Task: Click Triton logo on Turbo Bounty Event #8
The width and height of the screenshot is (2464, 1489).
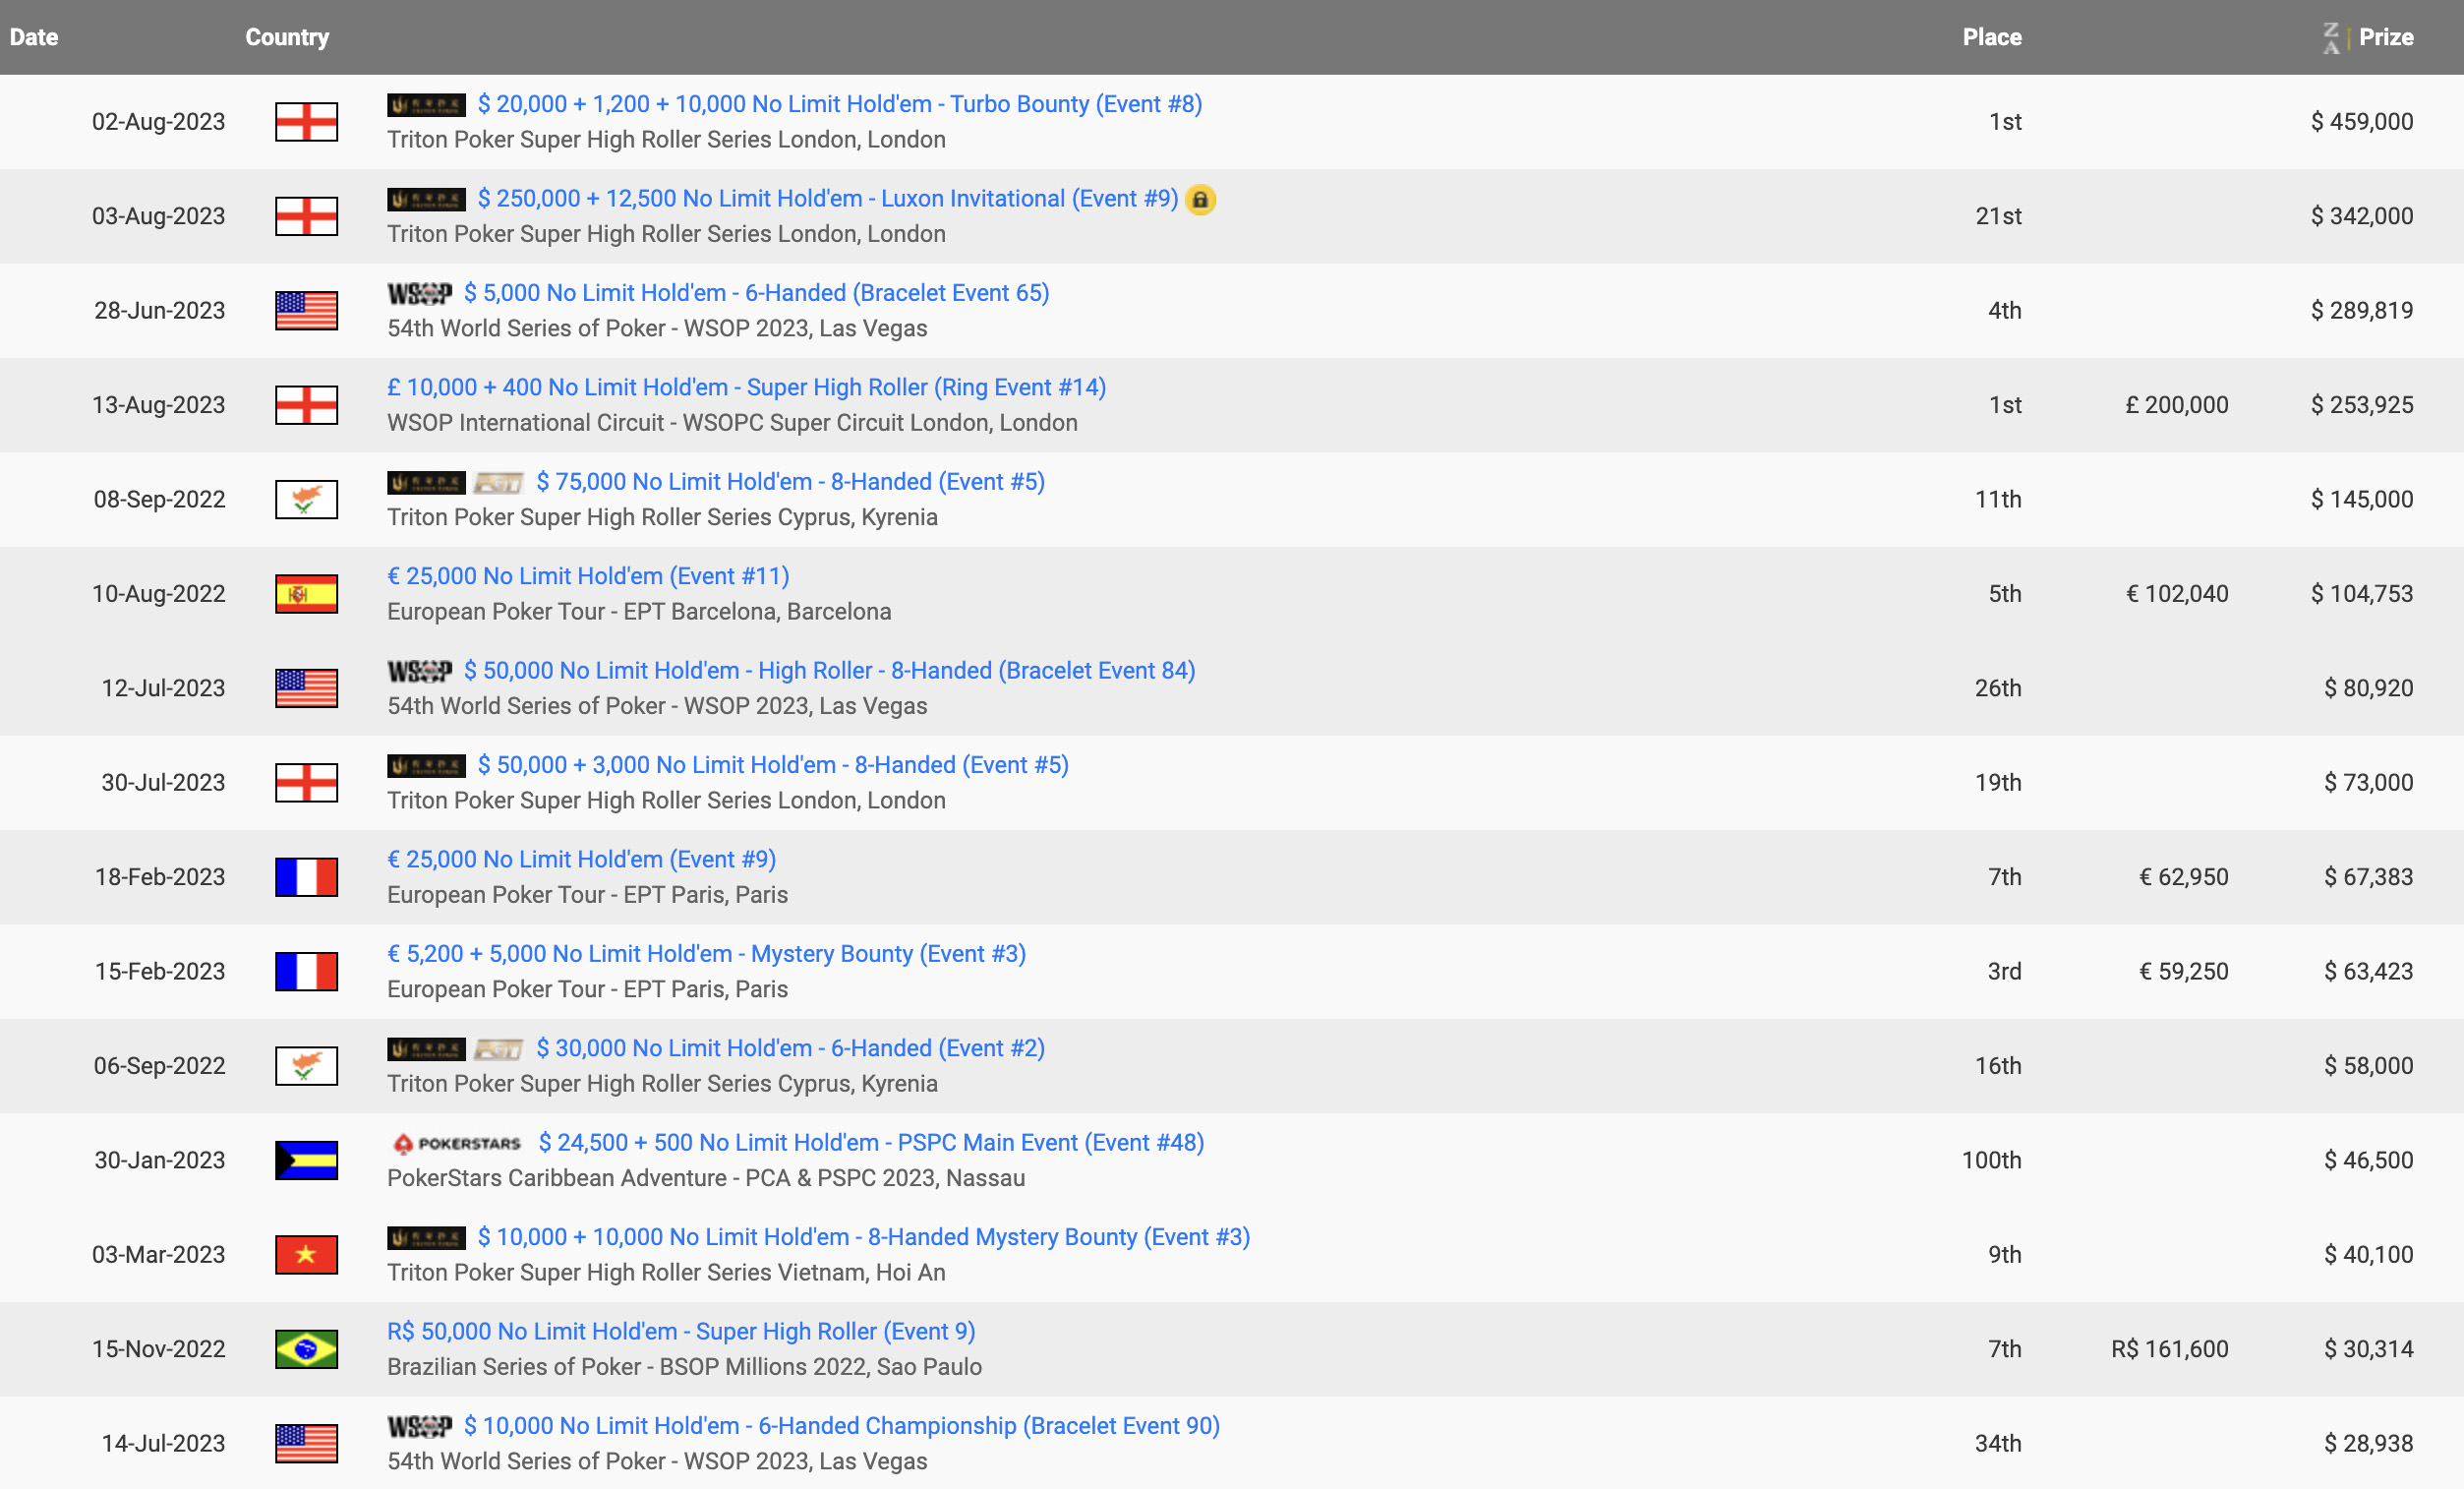Action: point(426,105)
